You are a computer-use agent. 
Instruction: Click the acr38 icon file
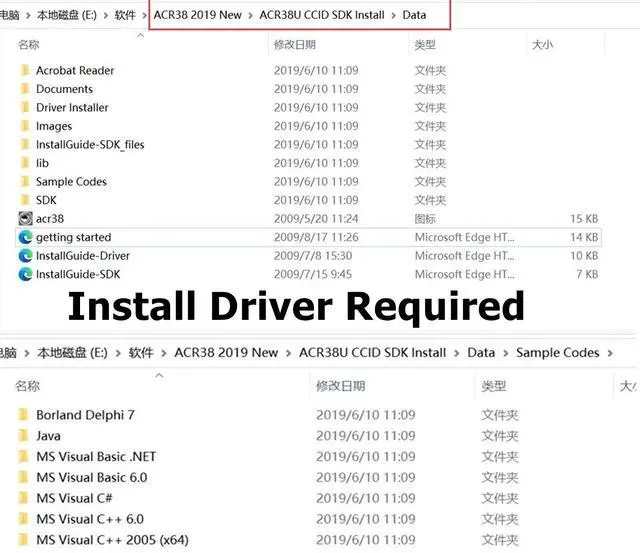click(x=25, y=218)
